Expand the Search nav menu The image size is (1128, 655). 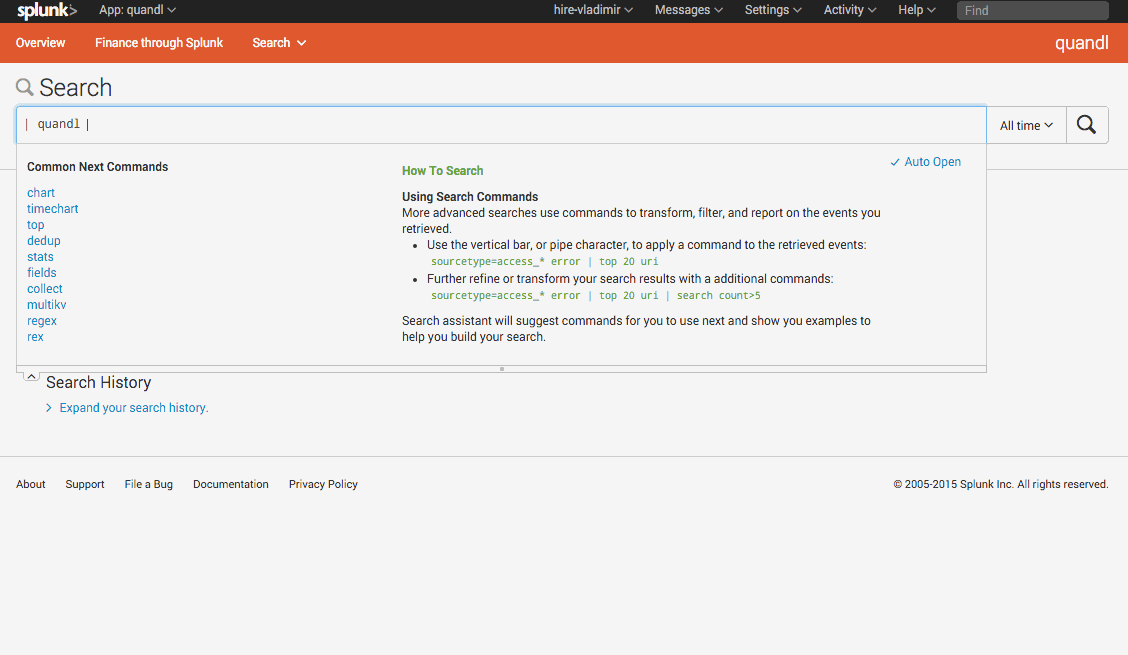[279, 43]
